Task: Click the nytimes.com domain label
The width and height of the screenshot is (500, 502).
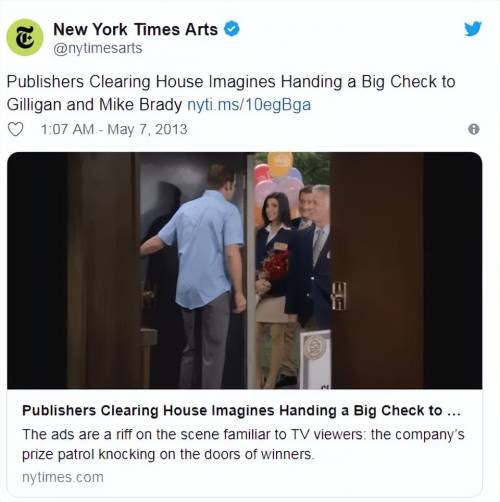Action: point(63,477)
